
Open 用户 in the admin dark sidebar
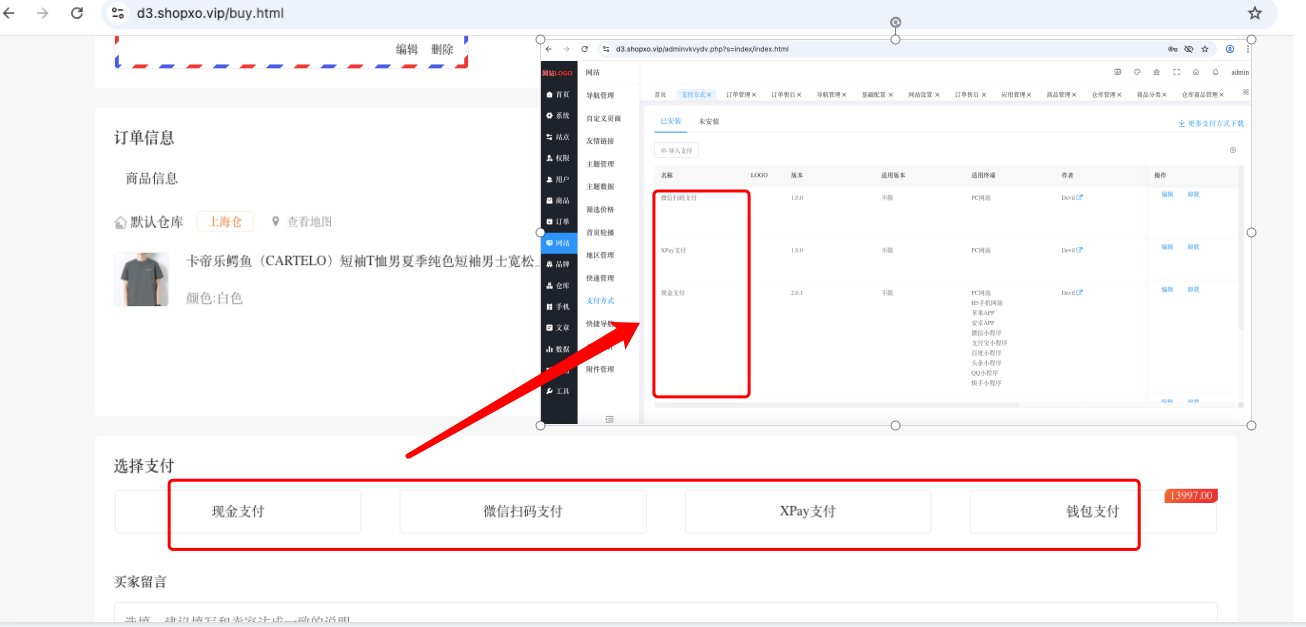coord(558,179)
